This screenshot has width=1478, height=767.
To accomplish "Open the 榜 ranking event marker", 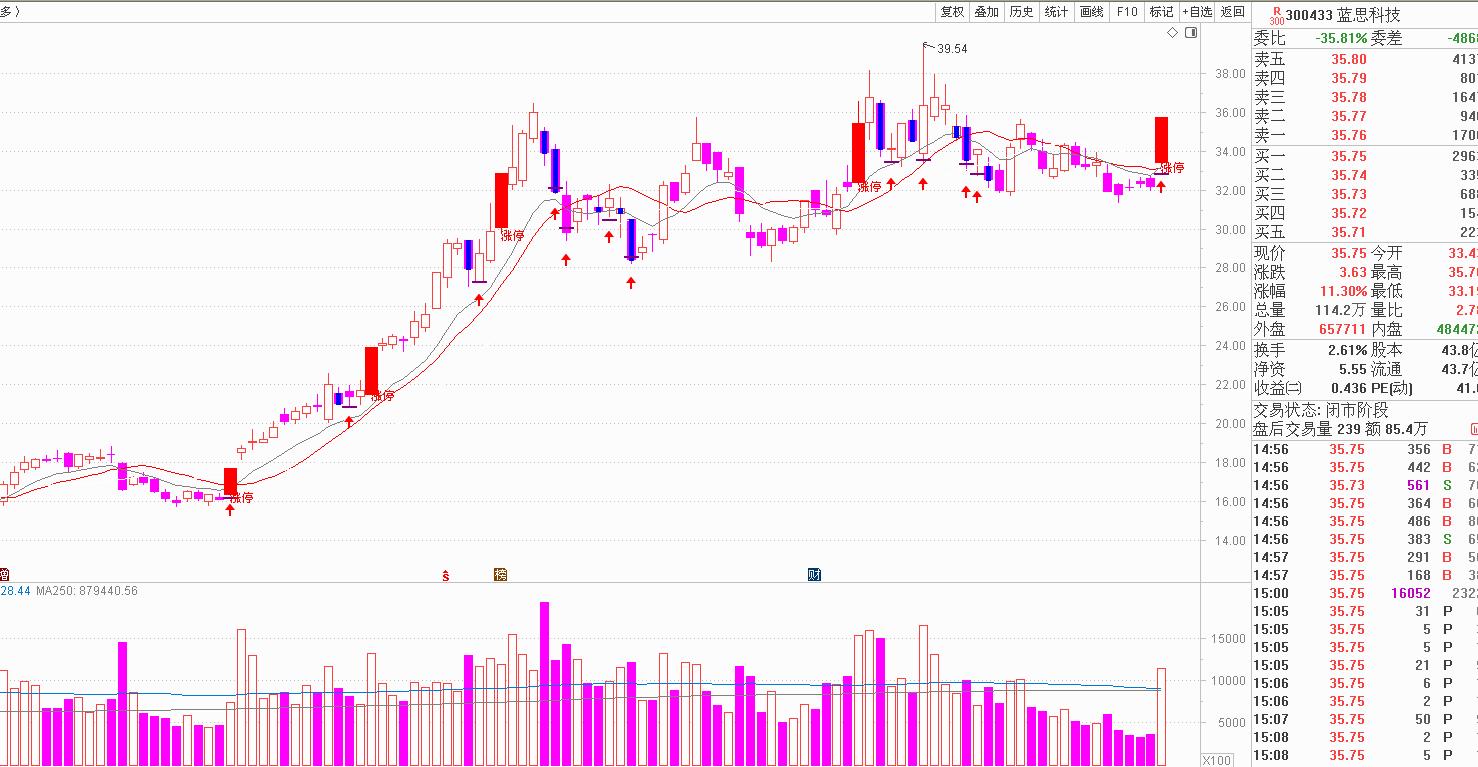I will (501, 575).
